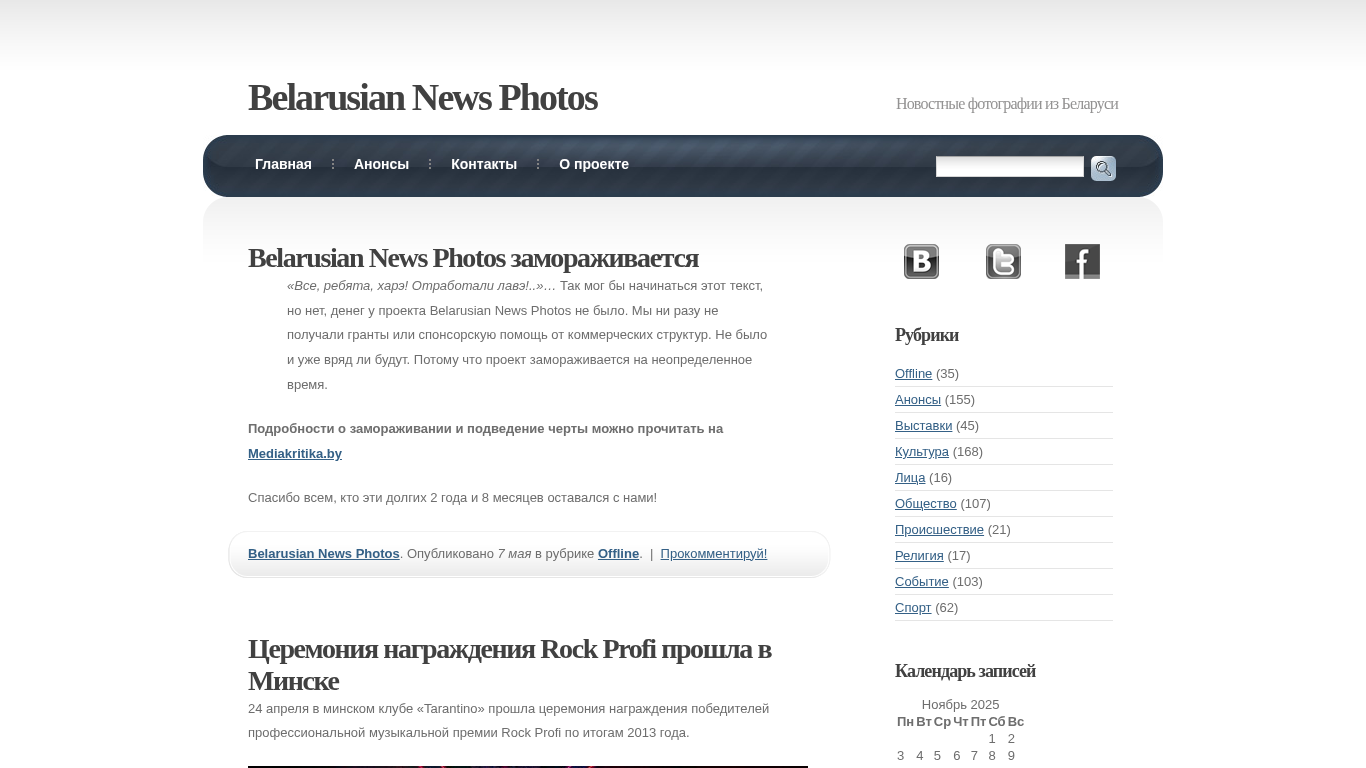Click the Ноябрь 2025 calendar caption
The height and width of the screenshot is (768, 1366).
(x=960, y=704)
